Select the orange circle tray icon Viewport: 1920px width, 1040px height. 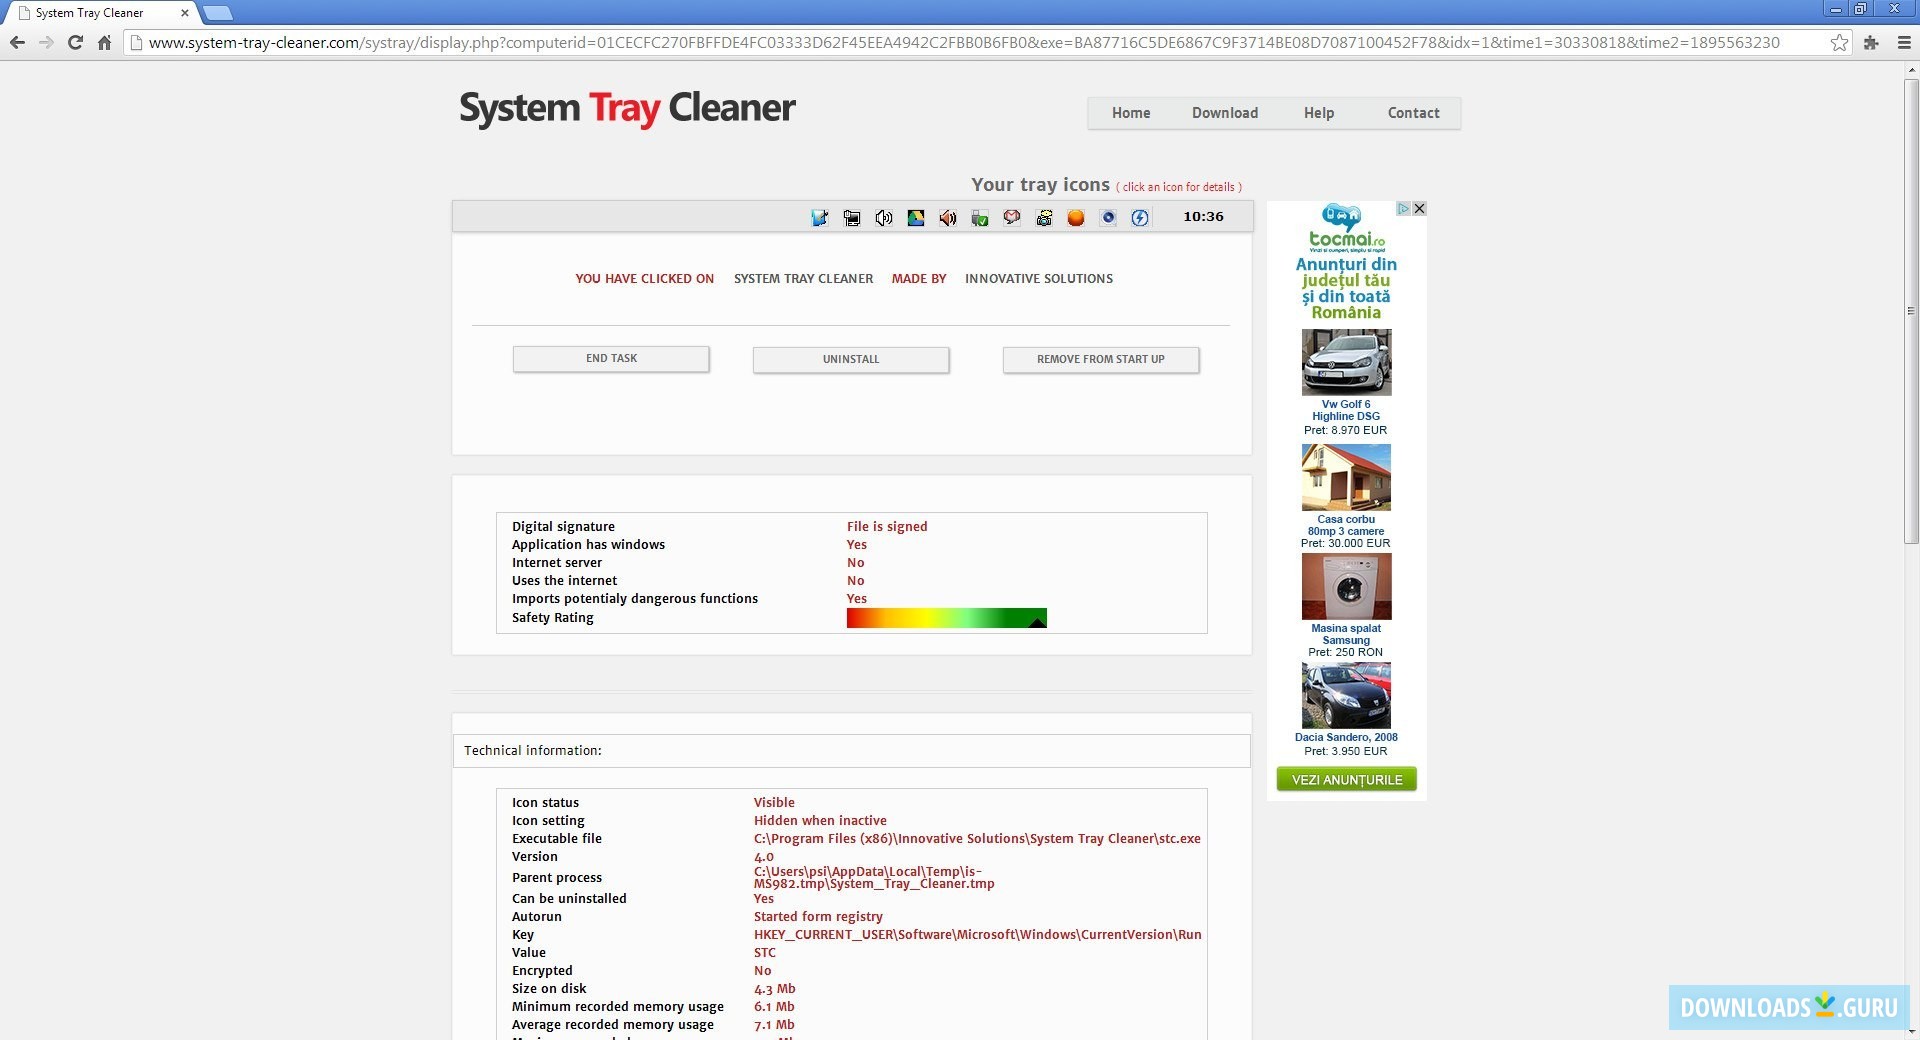[1076, 217]
